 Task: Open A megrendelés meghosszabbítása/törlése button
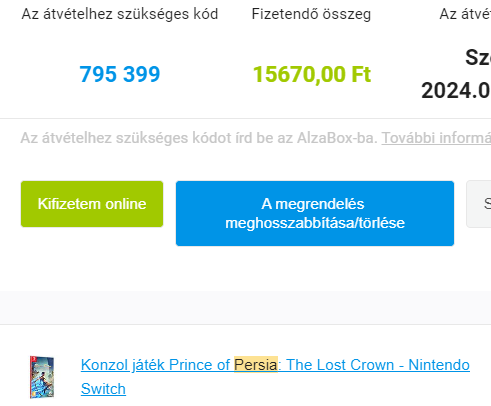click(x=315, y=213)
